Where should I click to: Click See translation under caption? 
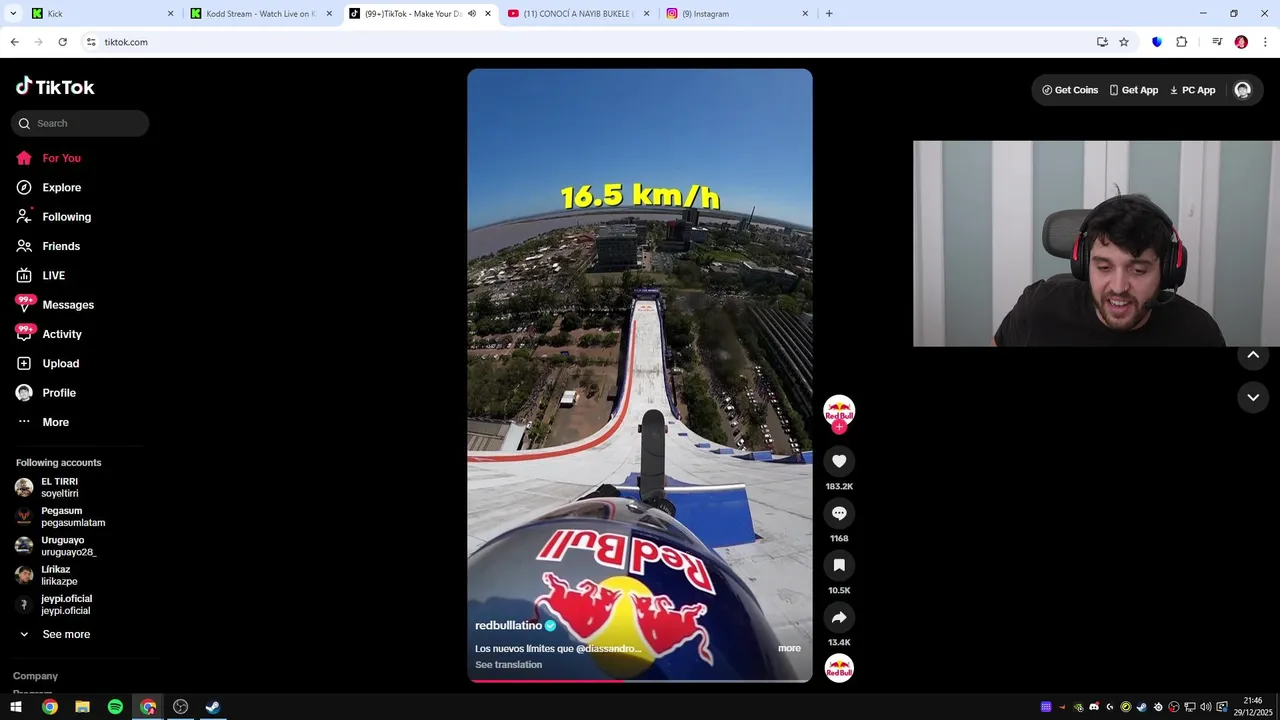tap(508, 665)
